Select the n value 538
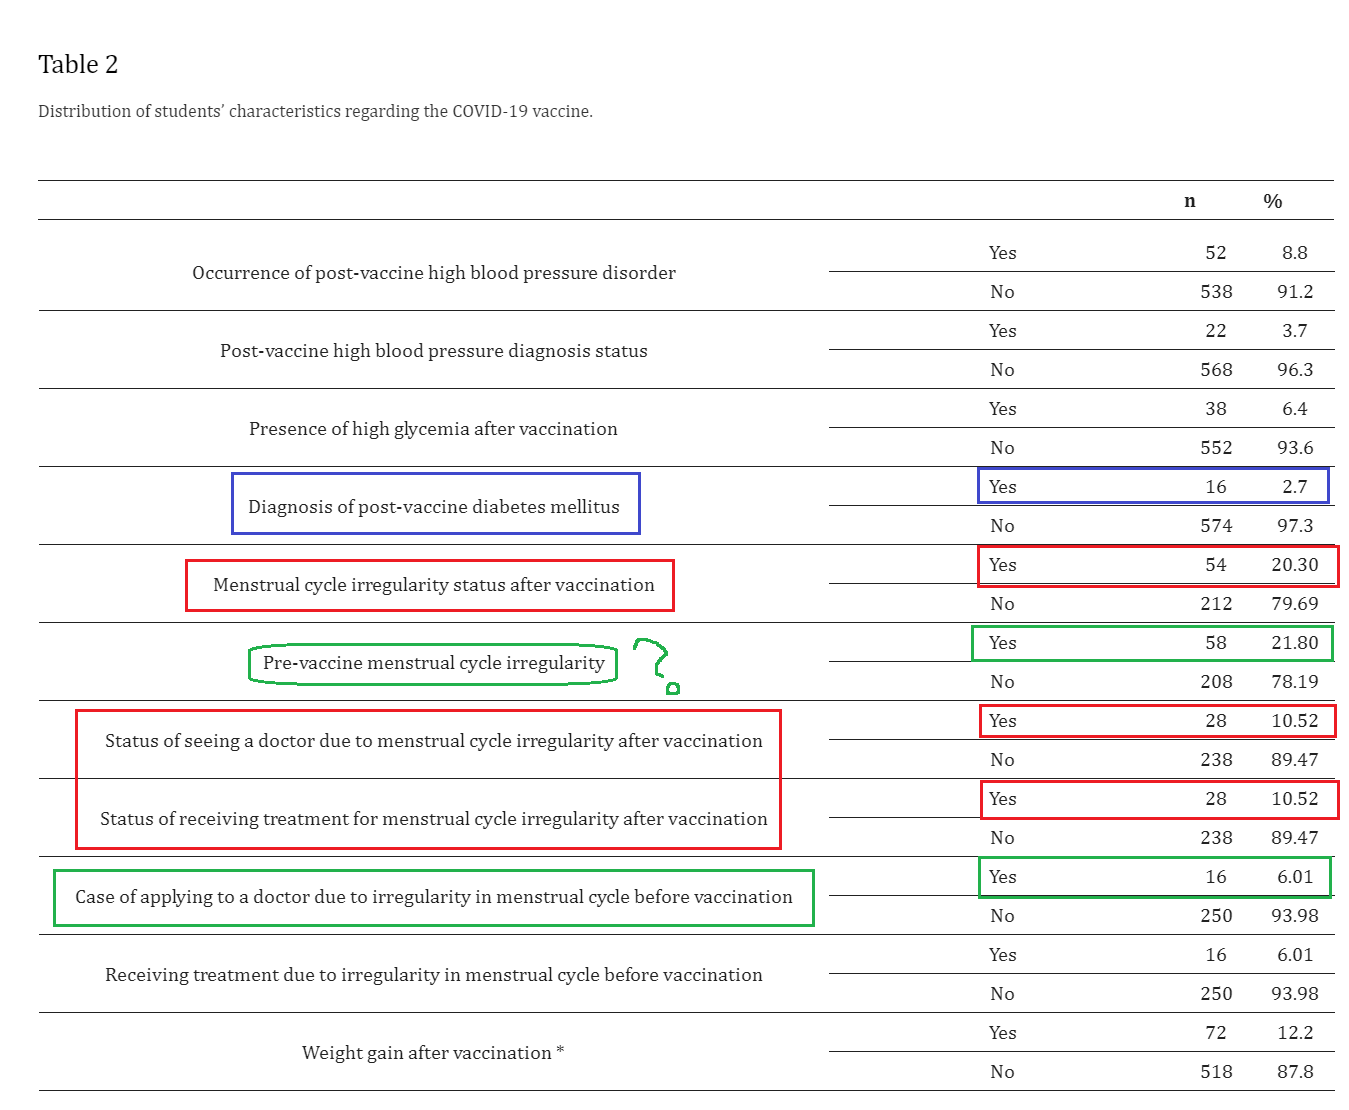 (x=1216, y=292)
